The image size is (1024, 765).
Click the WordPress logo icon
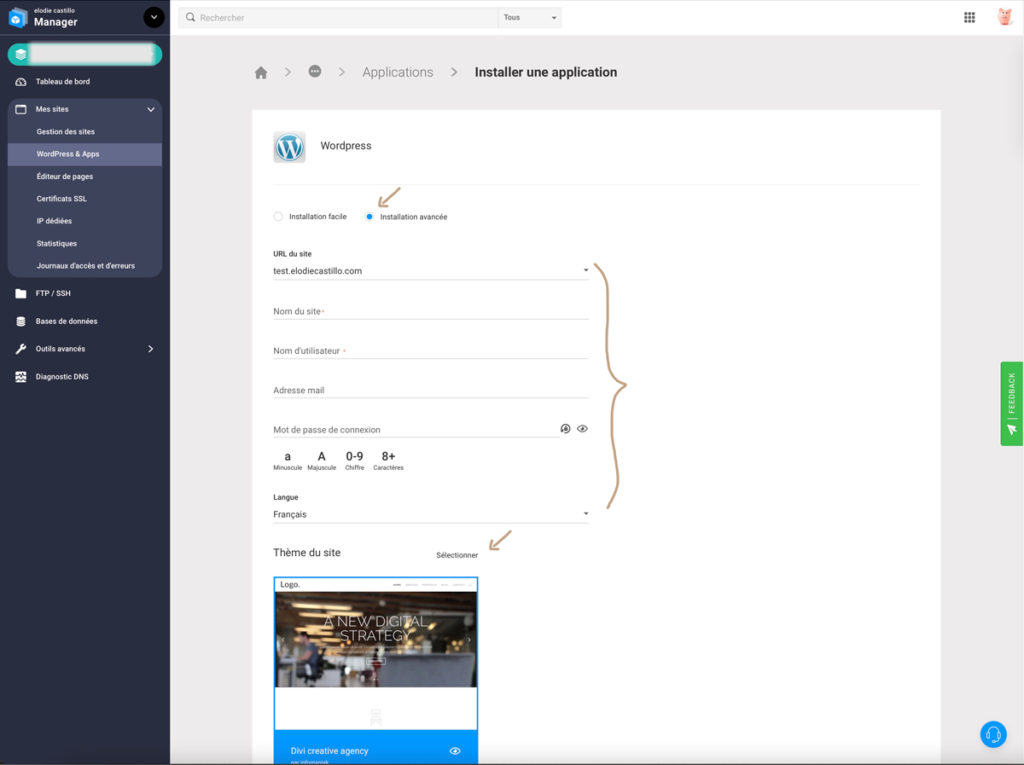pos(289,147)
